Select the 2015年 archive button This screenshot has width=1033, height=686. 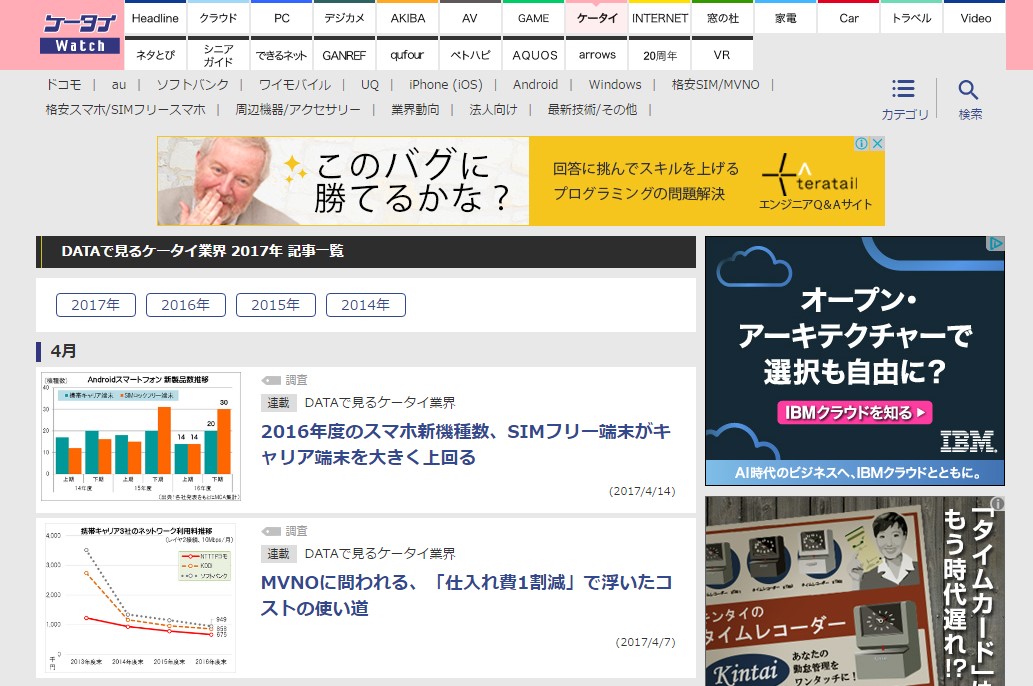click(x=275, y=305)
